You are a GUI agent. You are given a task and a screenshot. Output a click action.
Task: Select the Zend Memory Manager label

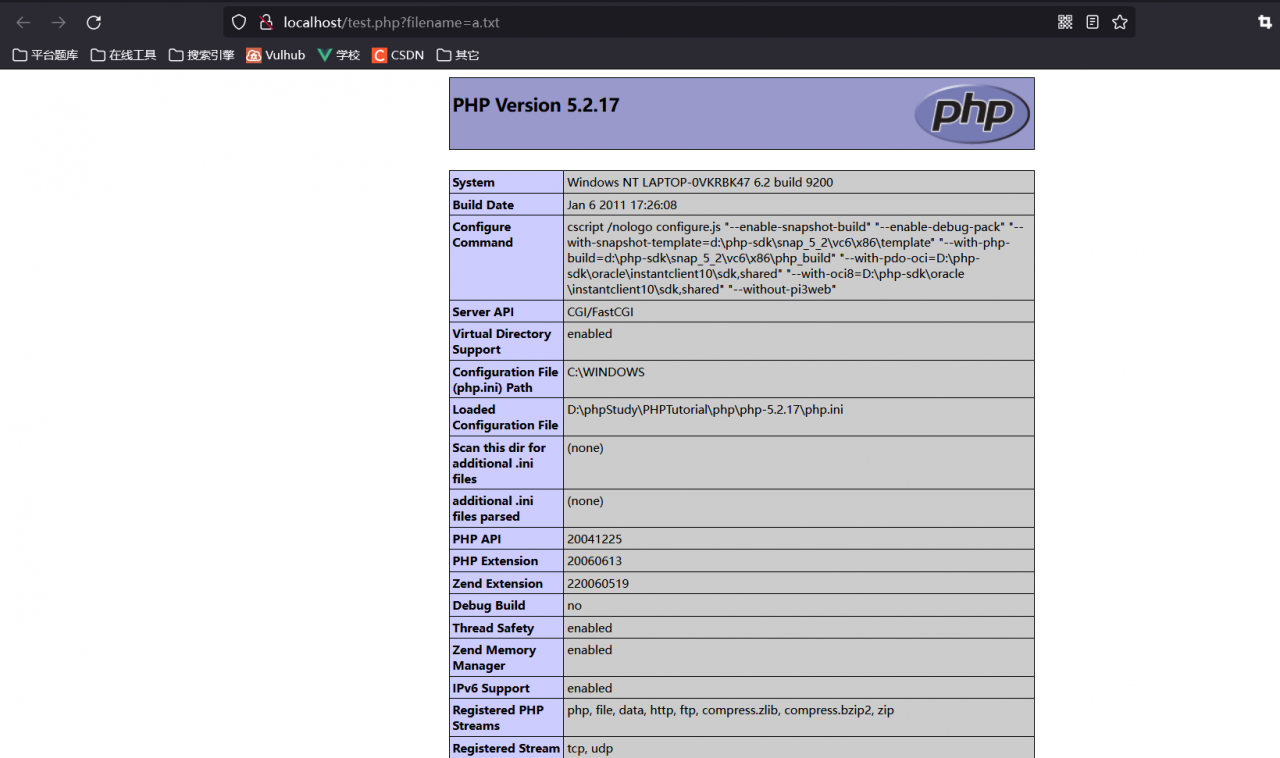point(494,658)
